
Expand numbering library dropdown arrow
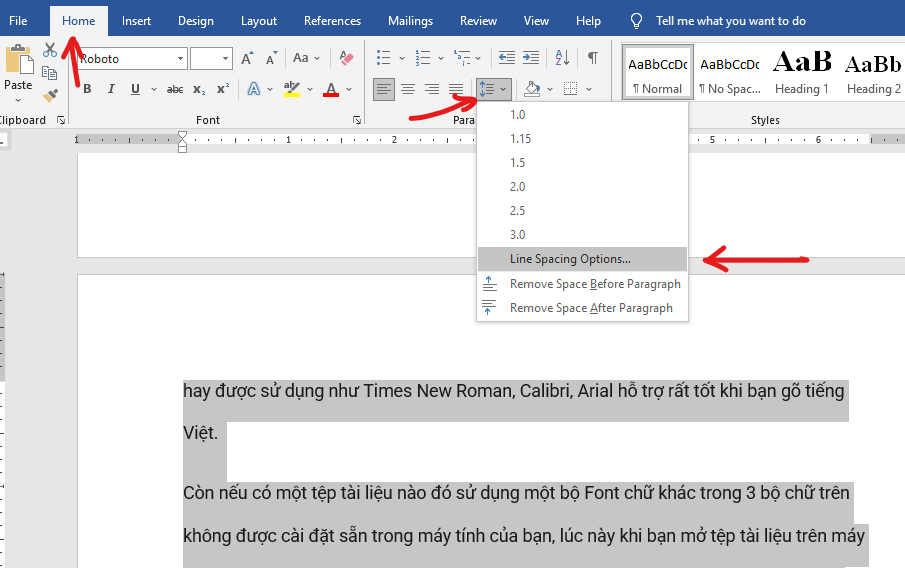441,58
